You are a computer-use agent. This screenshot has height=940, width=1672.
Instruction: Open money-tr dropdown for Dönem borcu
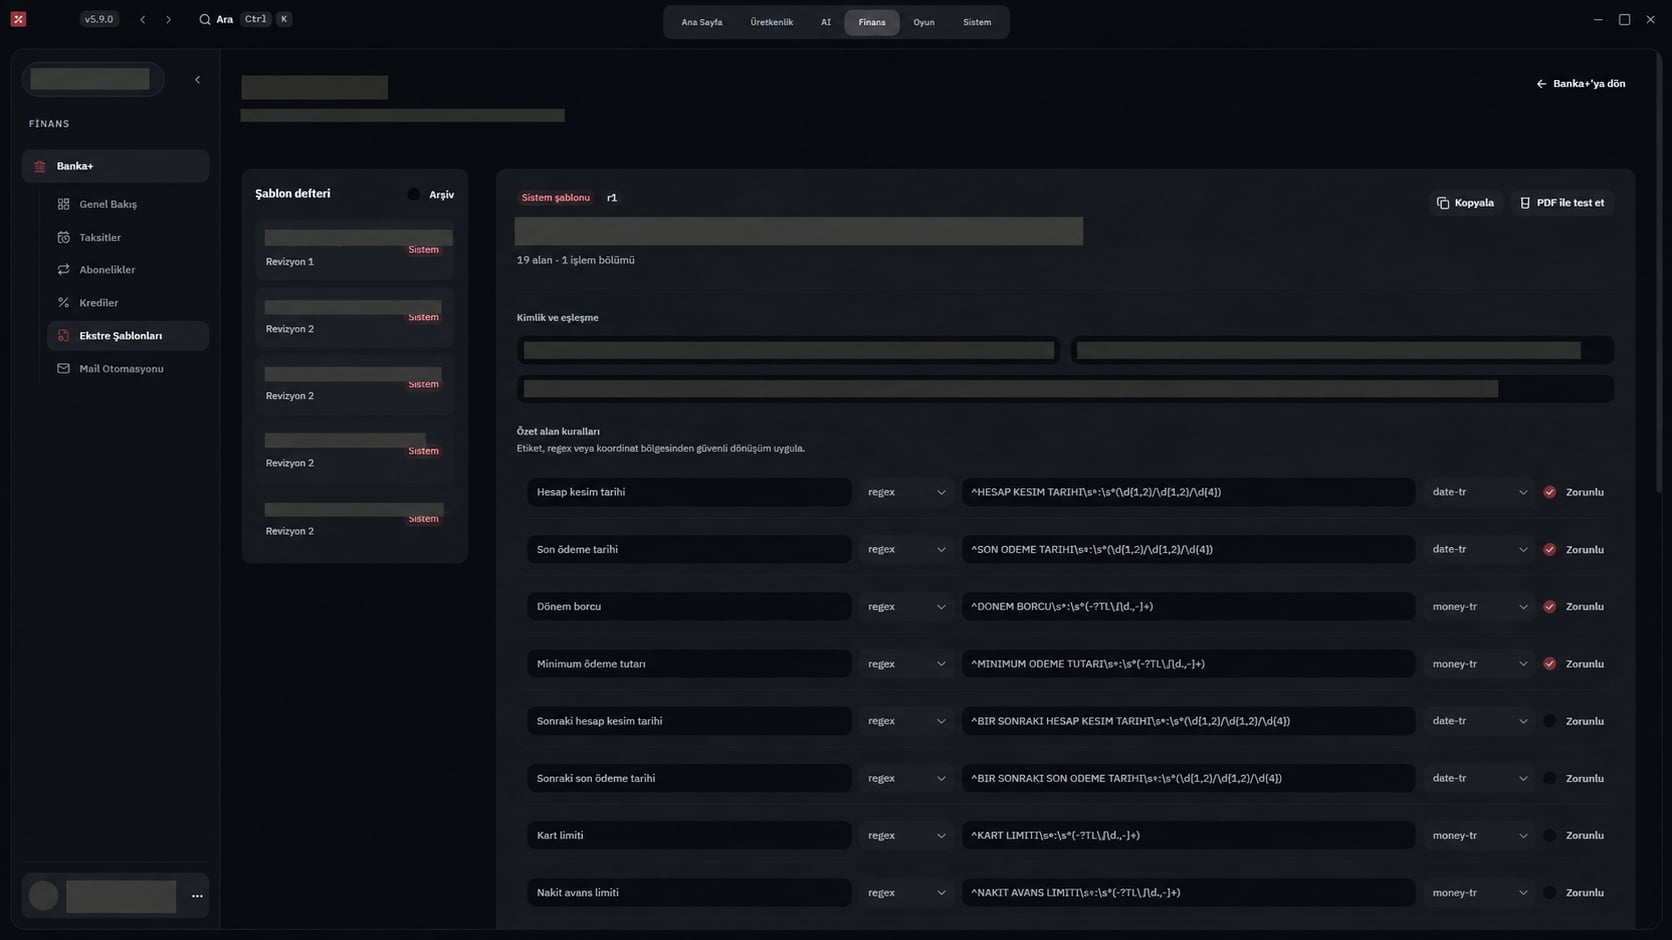[x=1479, y=607]
